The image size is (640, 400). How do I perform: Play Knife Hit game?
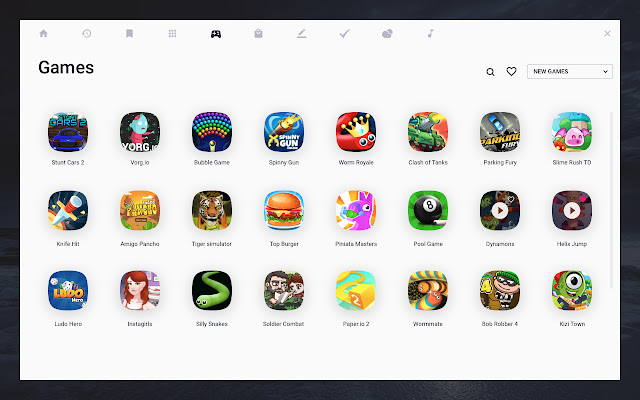click(68, 211)
